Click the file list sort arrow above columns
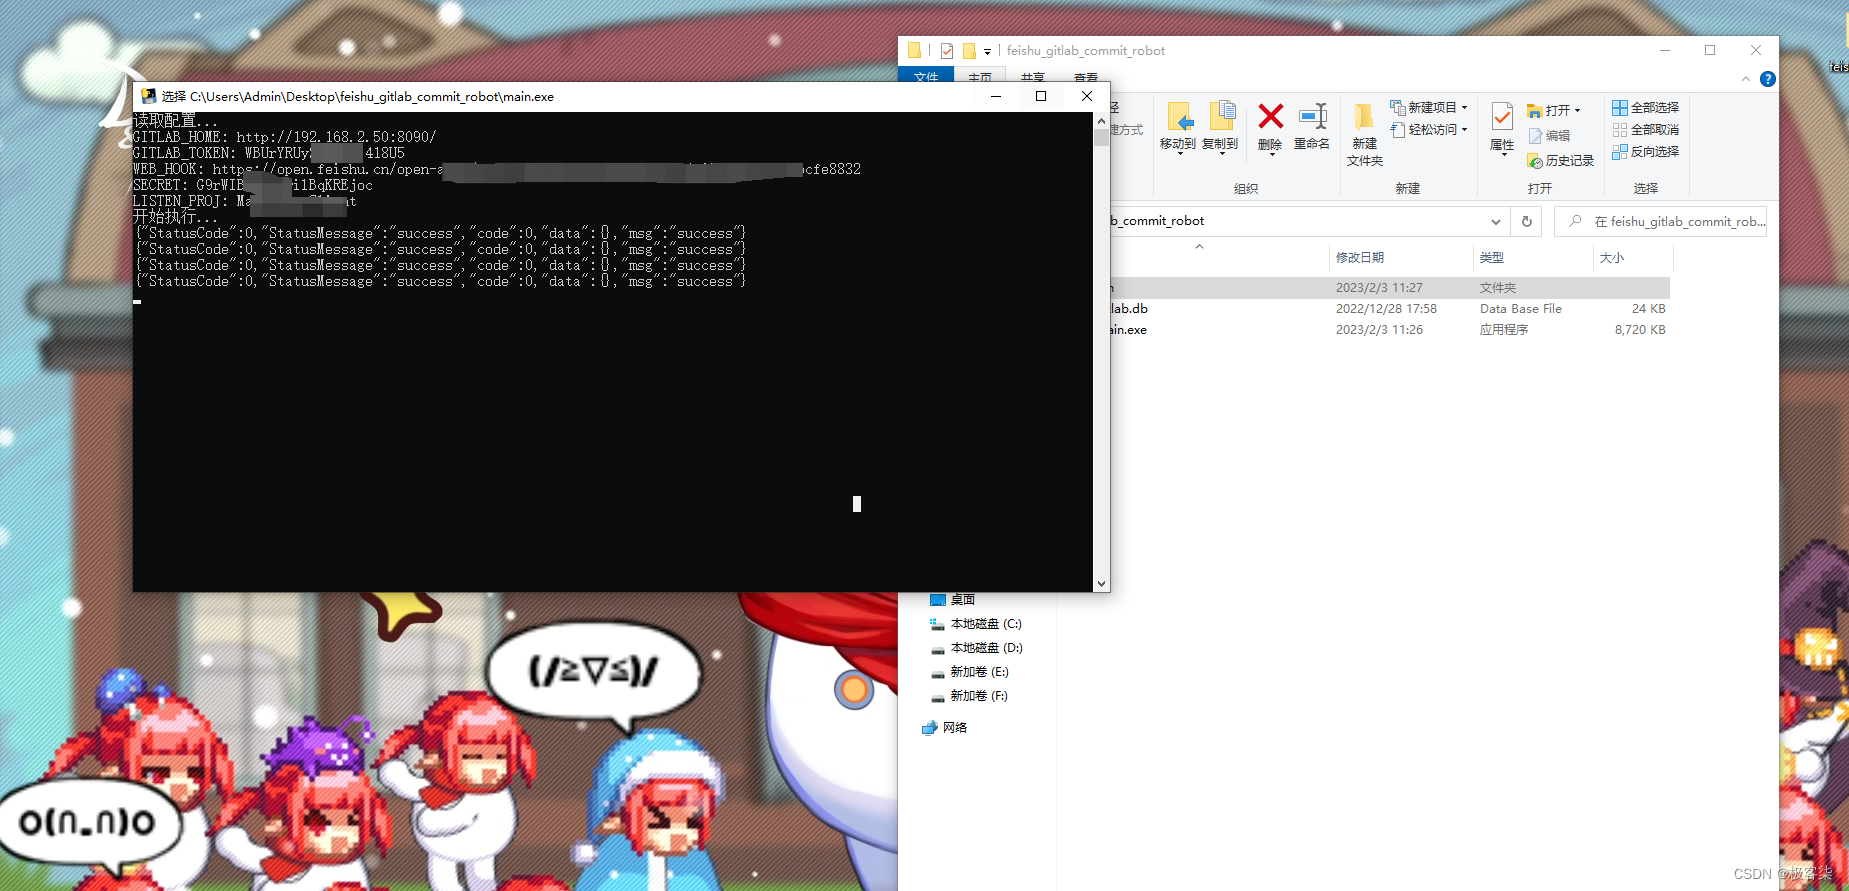Image resolution: width=1849 pixels, height=891 pixels. [1199, 246]
